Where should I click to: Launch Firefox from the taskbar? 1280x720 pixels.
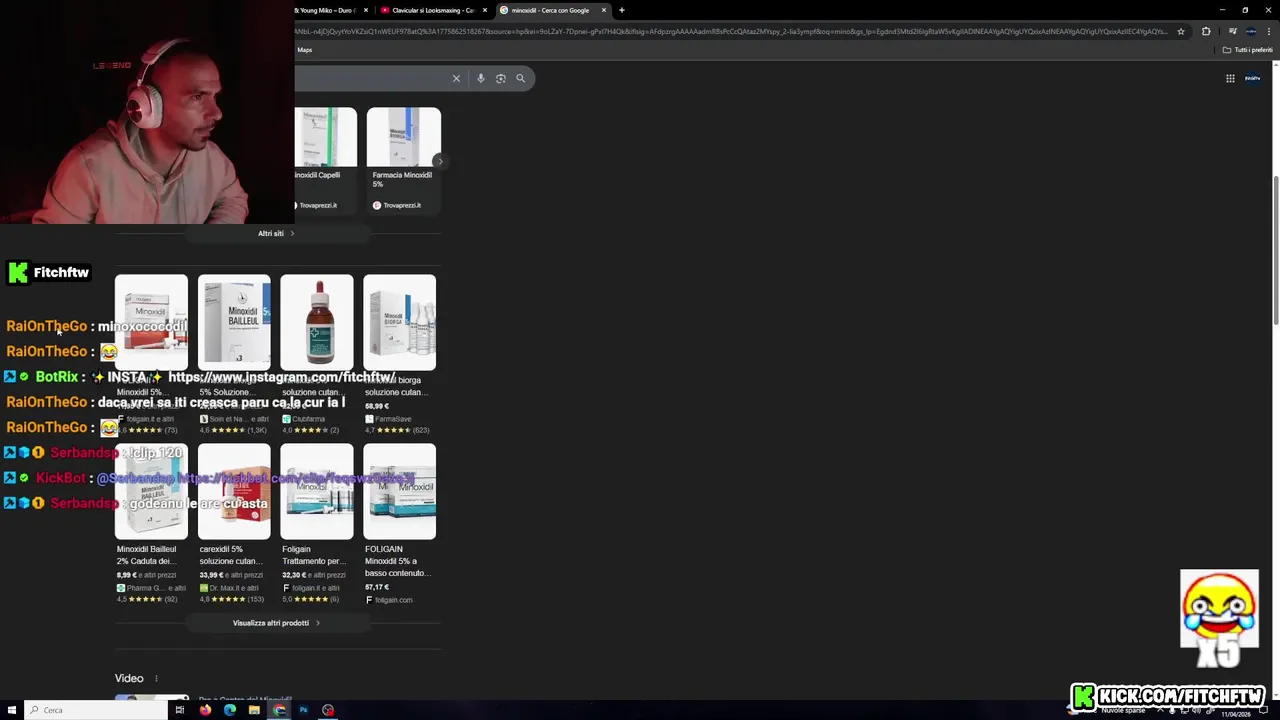click(205, 710)
